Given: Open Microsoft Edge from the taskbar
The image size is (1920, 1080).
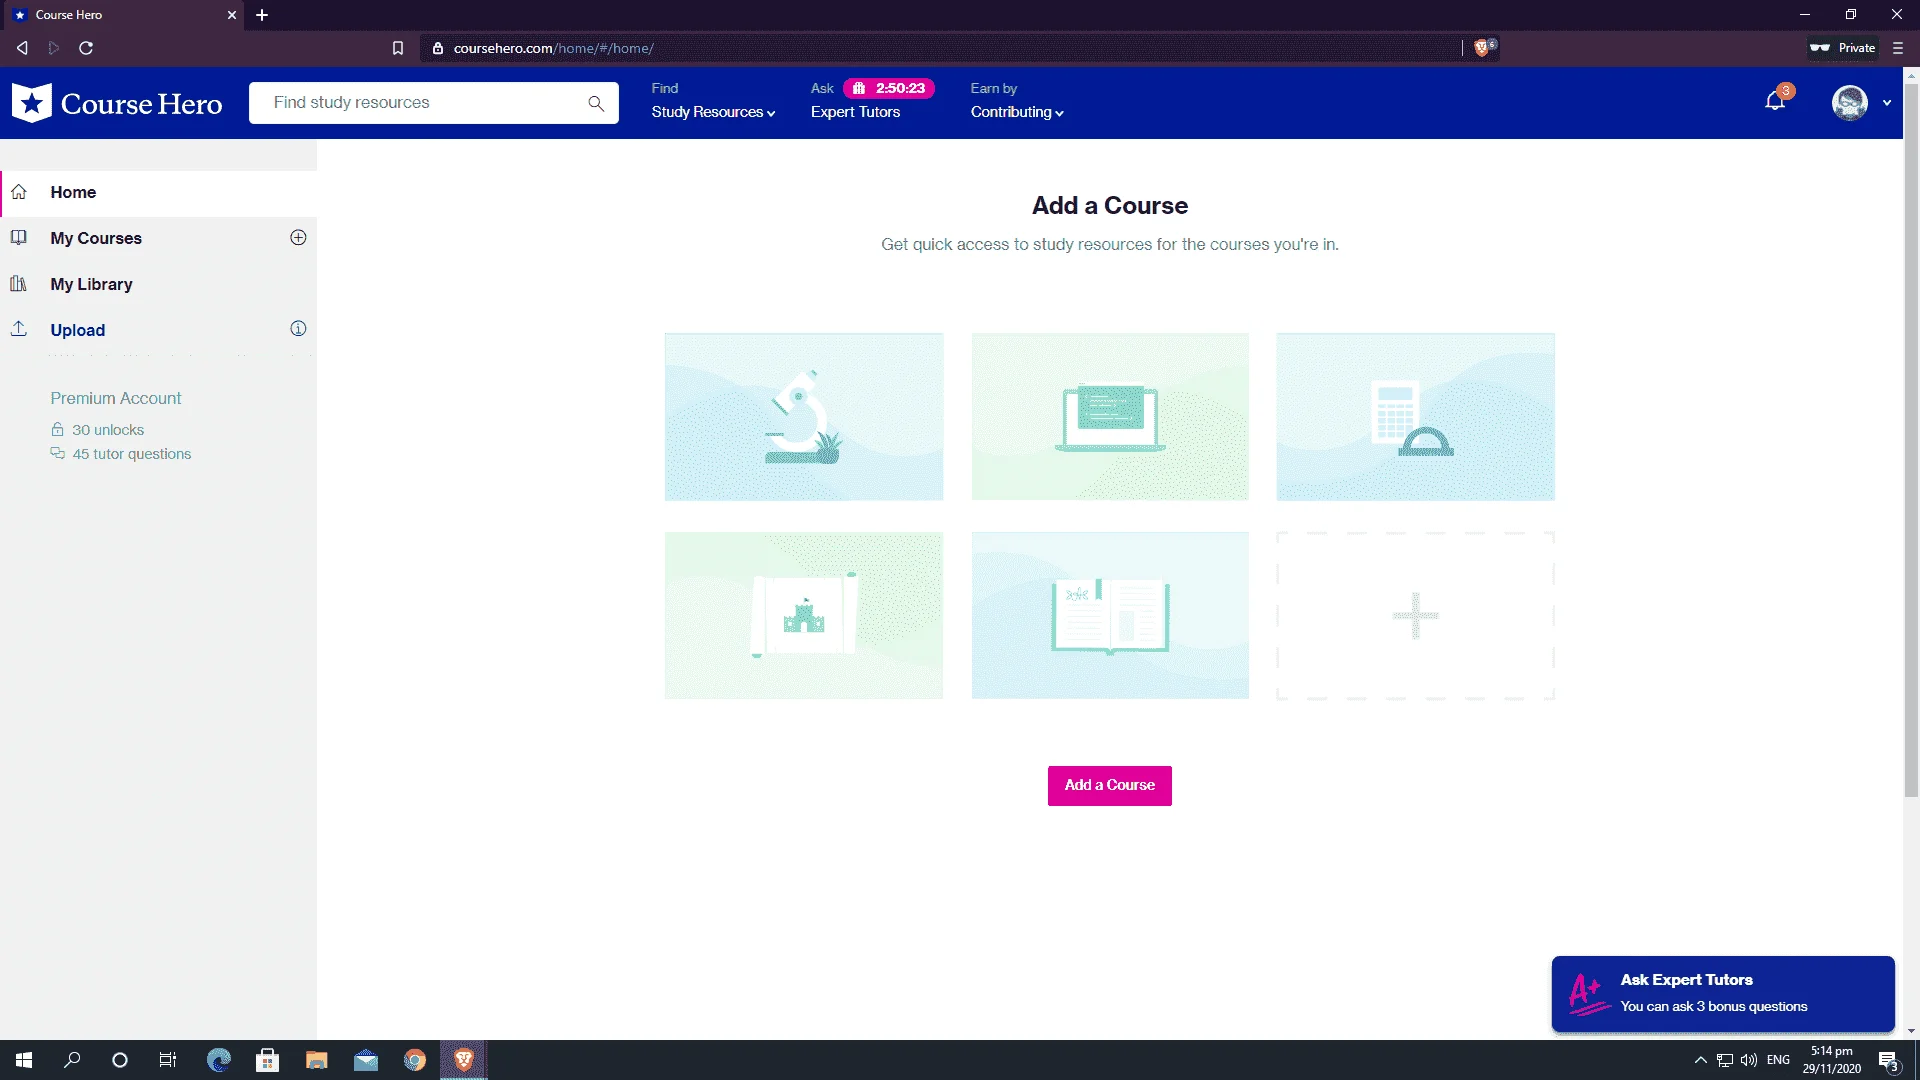Looking at the screenshot, I should pyautogui.click(x=219, y=1060).
